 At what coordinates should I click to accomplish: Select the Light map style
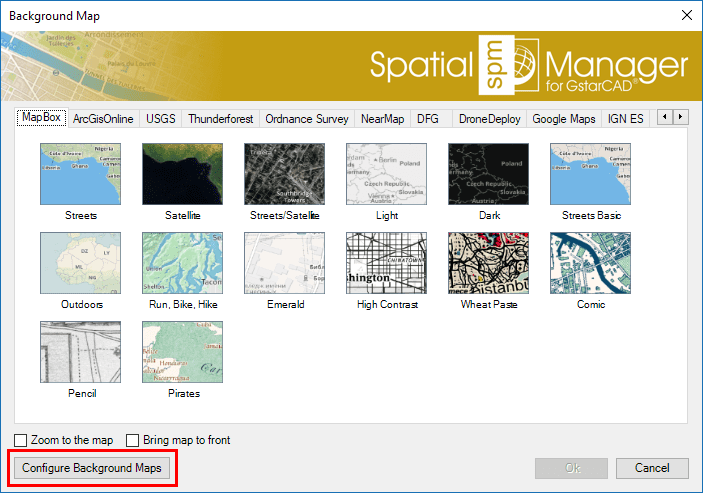coord(386,174)
